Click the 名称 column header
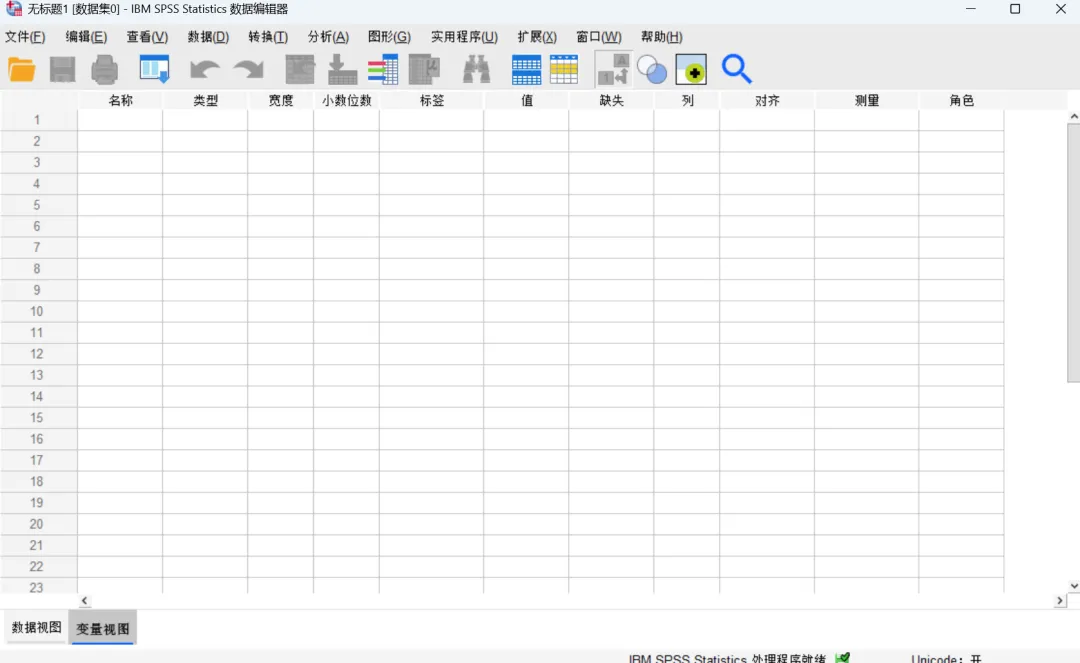The height and width of the screenshot is (663, 1080). click(120, 101)
